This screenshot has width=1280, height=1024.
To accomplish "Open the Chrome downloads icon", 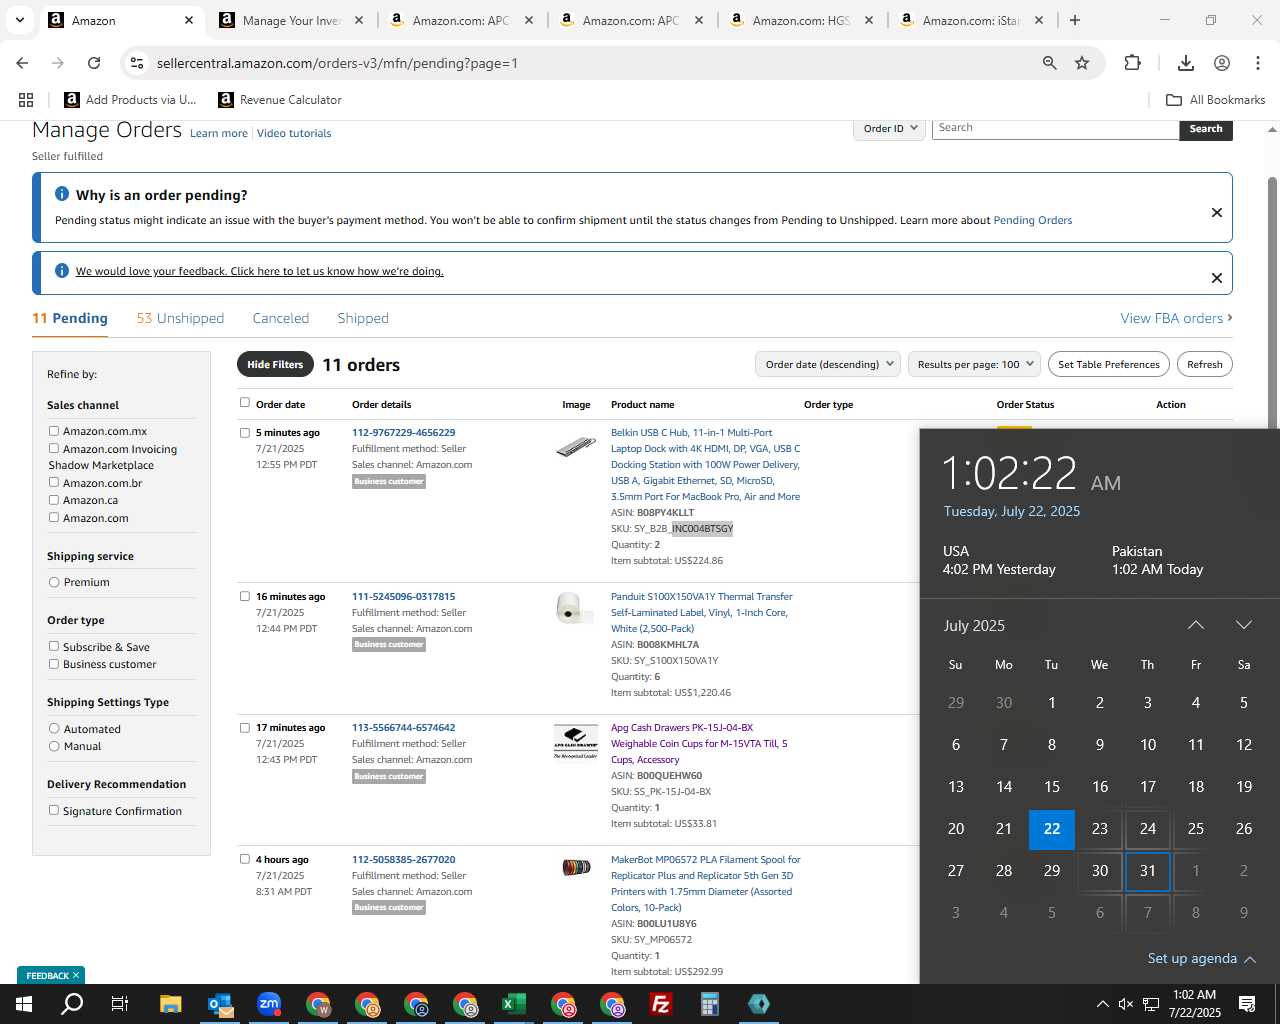I will click(x=1186, y=63).
